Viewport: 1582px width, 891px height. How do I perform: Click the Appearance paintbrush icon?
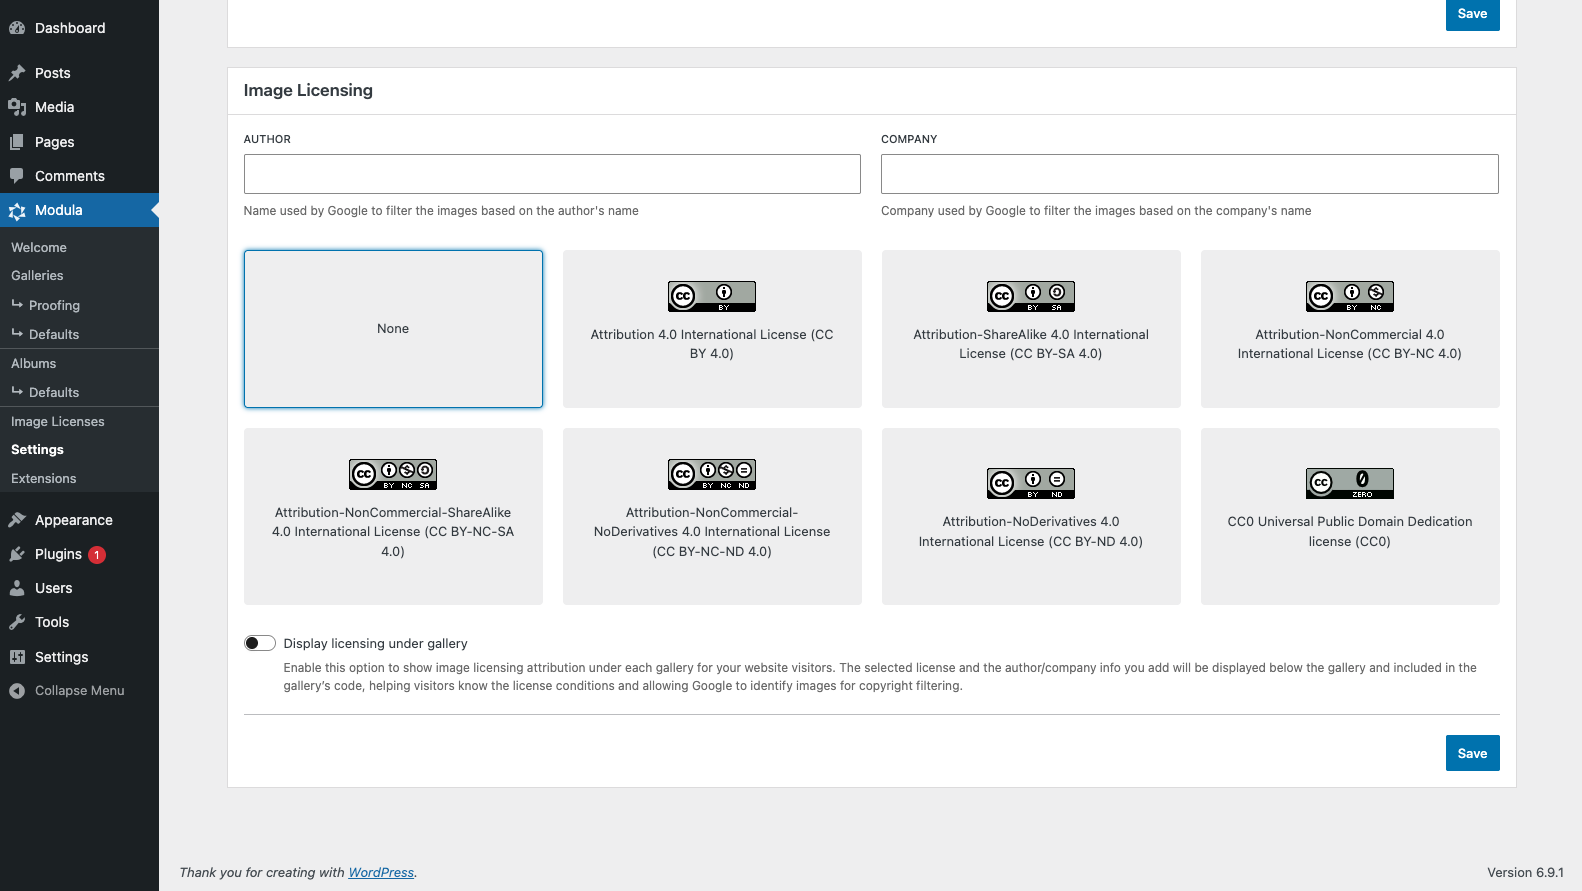click(x=17, y=520)
